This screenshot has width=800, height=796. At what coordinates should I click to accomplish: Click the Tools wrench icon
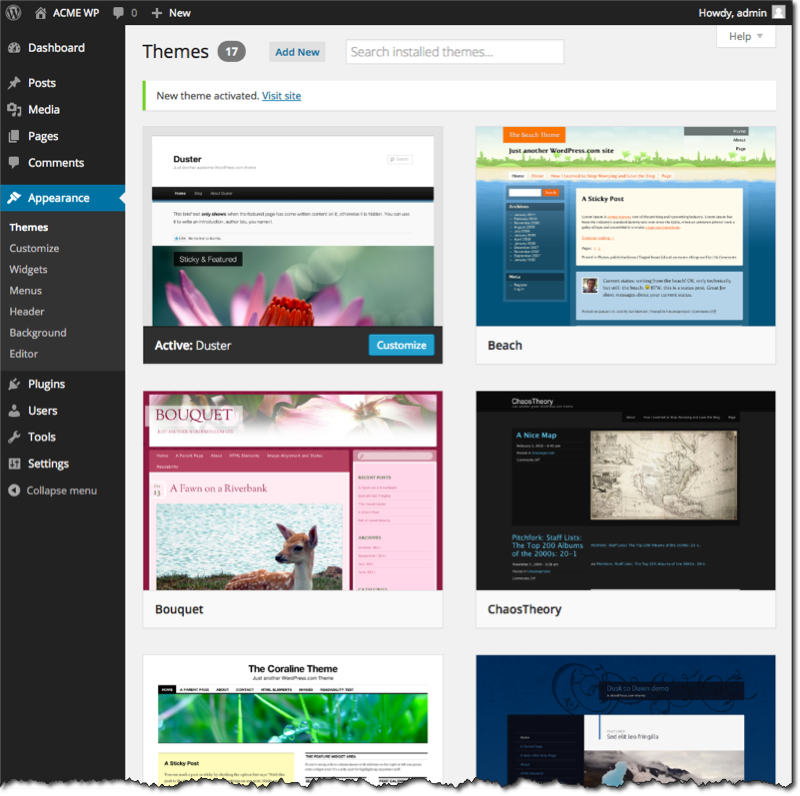pyautogui.click(x=14, y=437)
